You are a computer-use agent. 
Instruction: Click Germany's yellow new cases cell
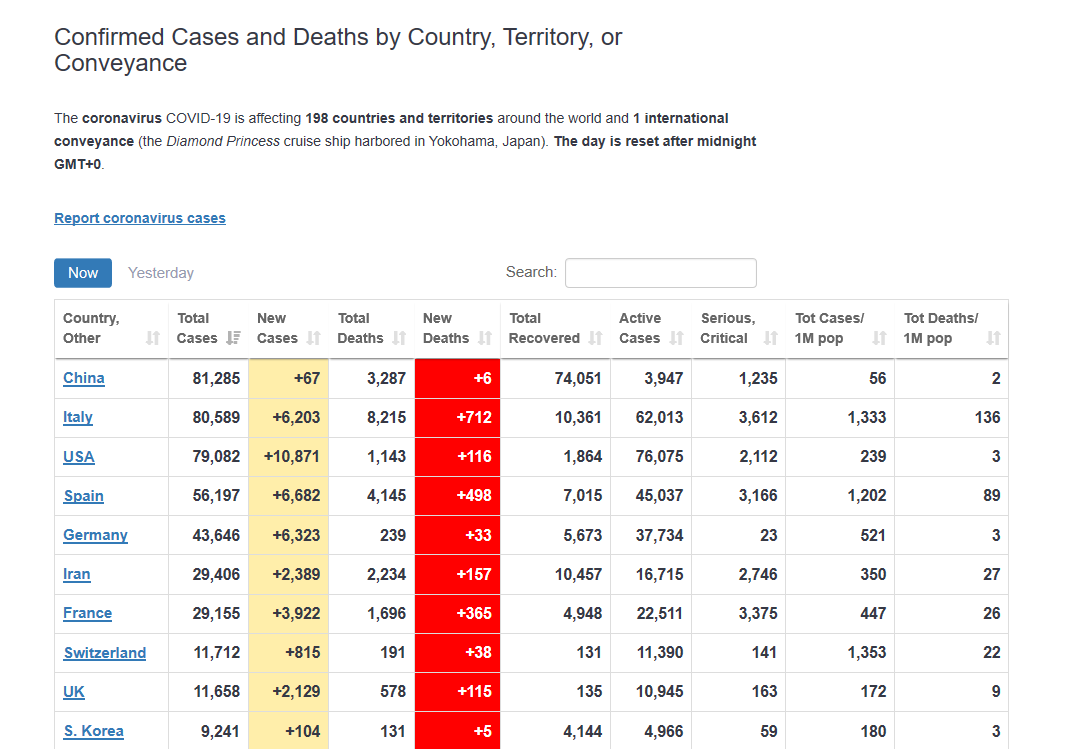[x=288, y=536]
